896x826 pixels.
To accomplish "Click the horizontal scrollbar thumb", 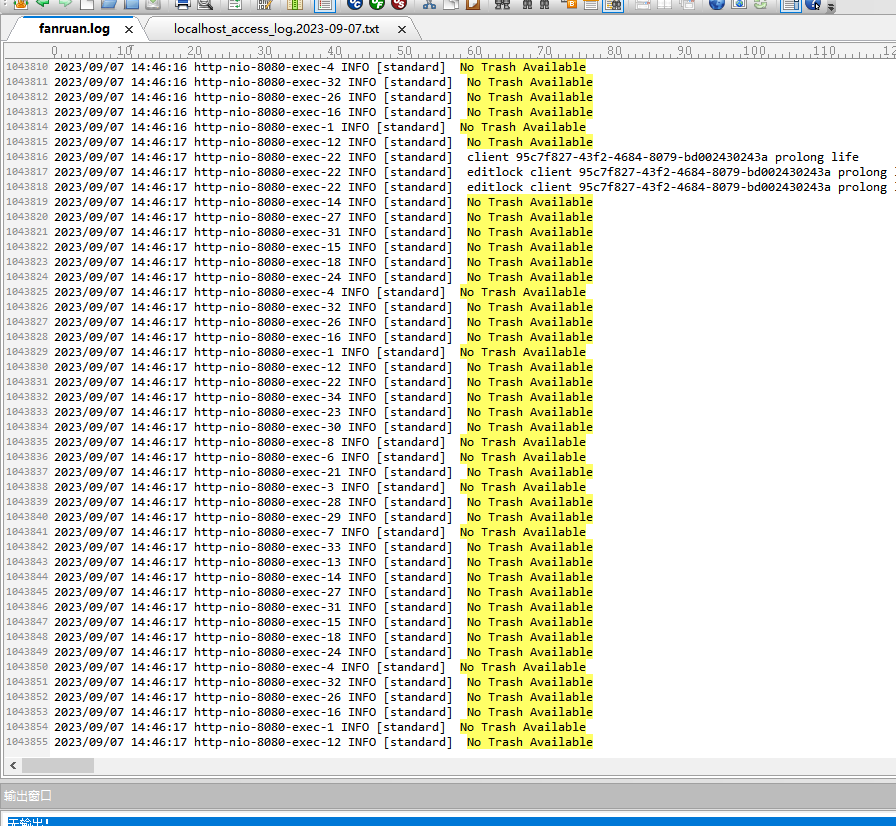I will click(58, 765).
